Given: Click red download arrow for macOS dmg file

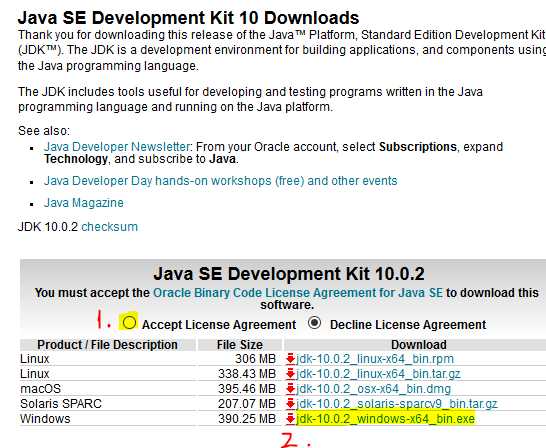Looking at the screenshot, I should point(290,389).
